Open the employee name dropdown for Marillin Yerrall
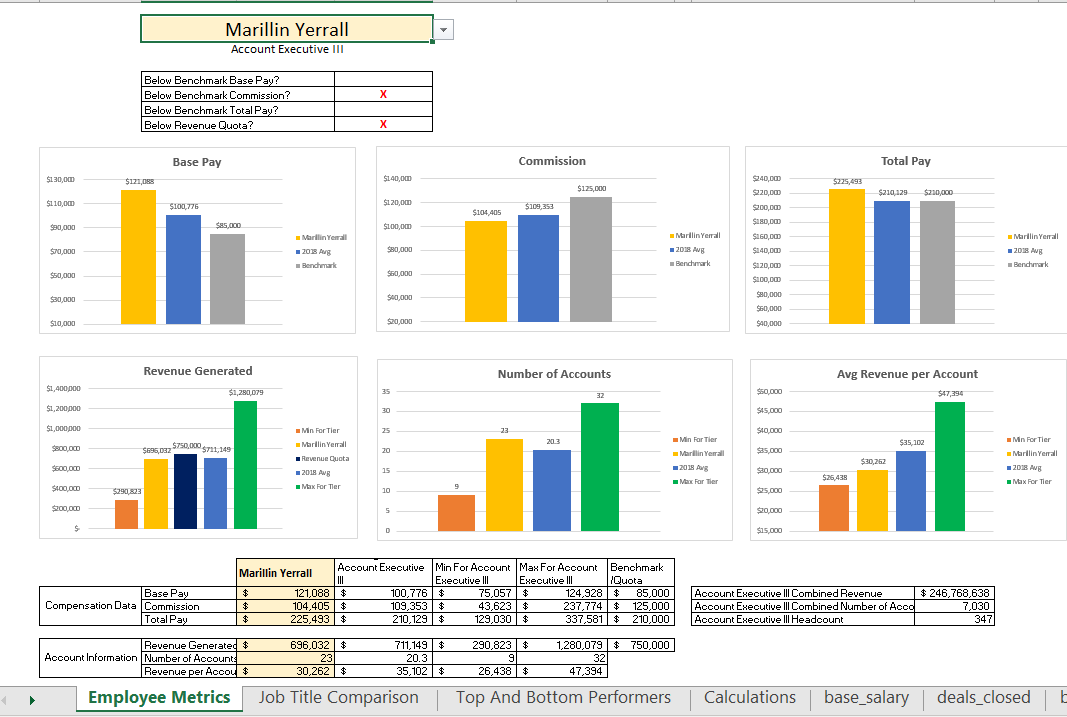Screen dimensions: 1067x717 pos(443,29)
